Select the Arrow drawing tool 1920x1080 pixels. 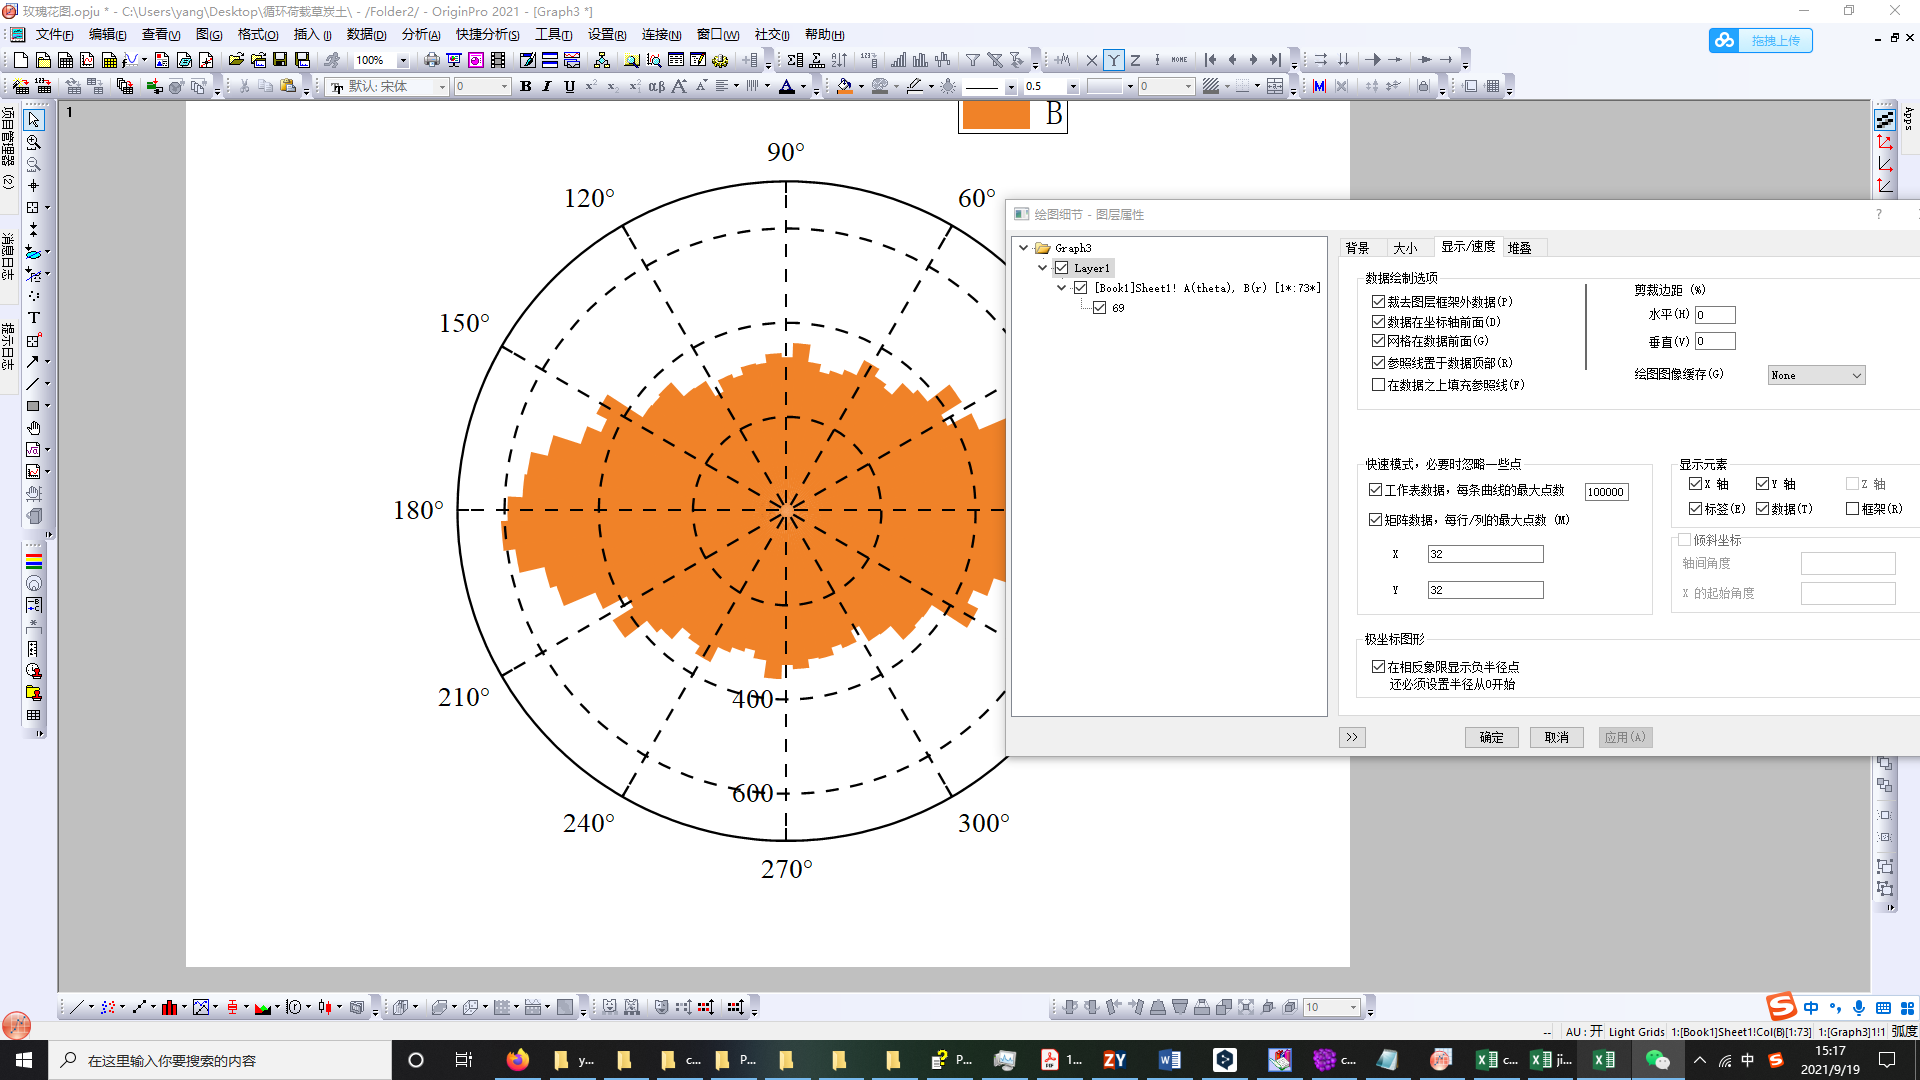pyautogui.click(x=33, y=362)
